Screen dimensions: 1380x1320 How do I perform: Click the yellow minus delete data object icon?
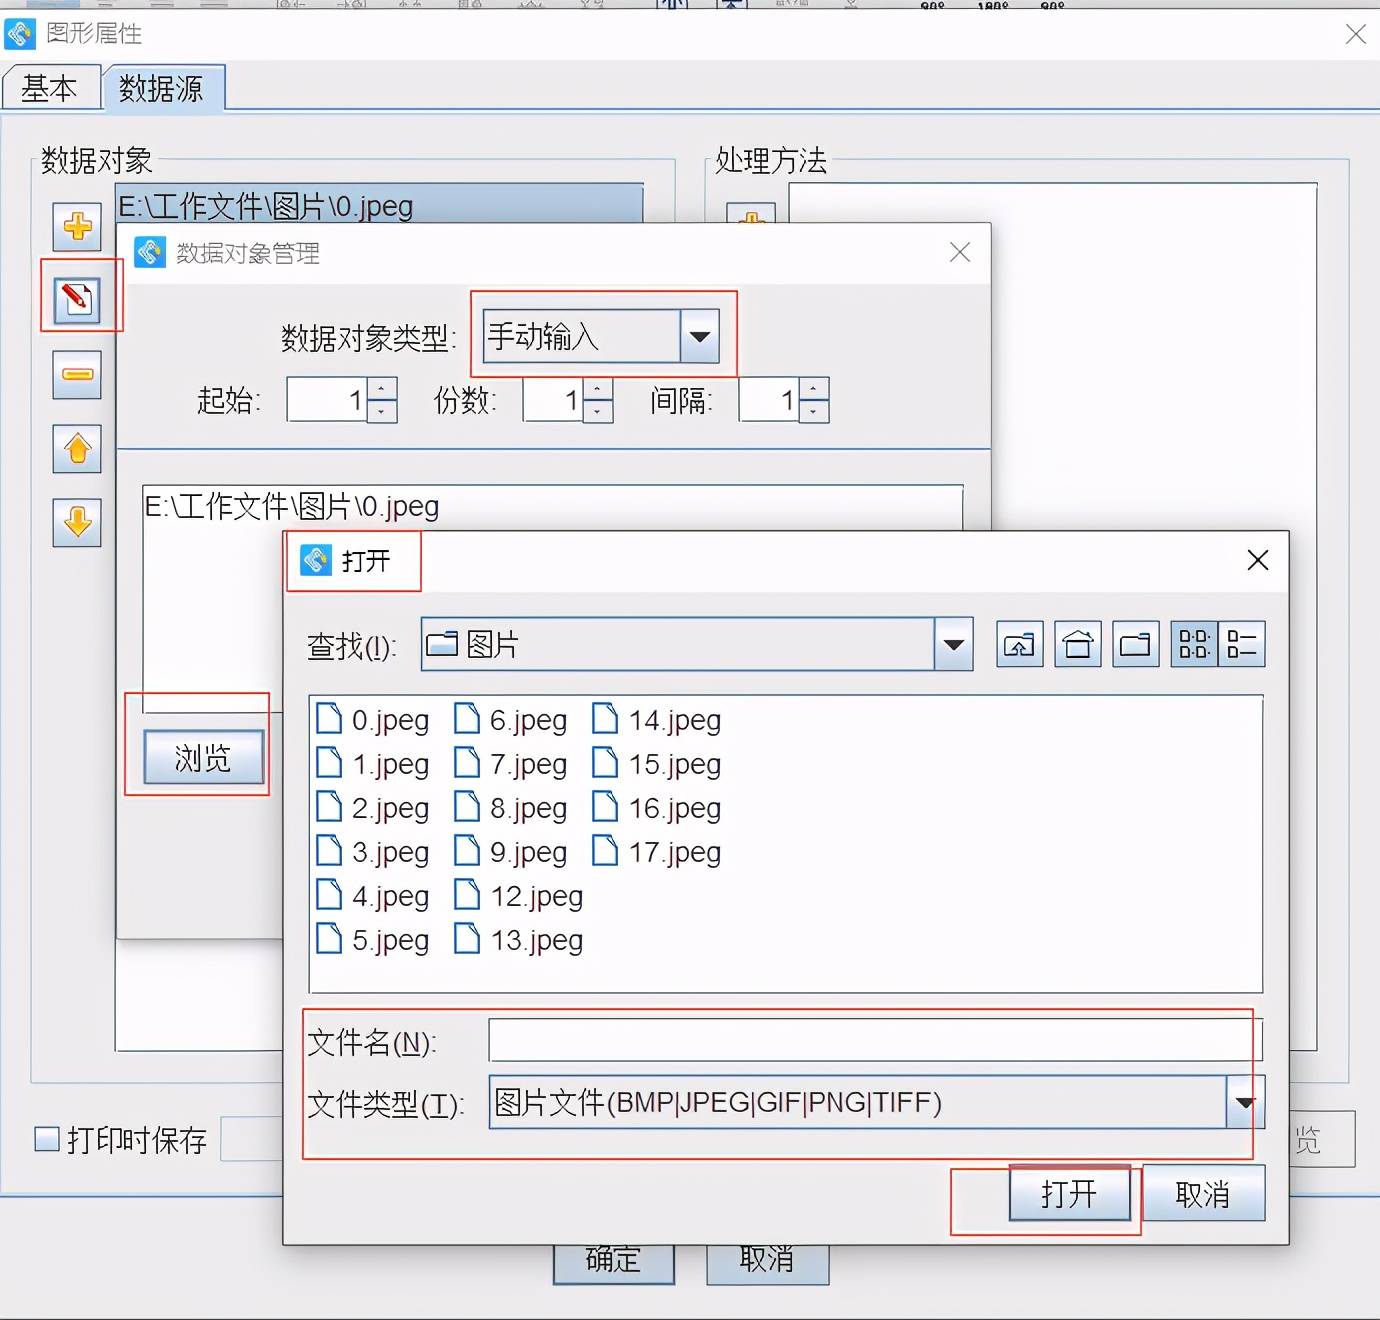pyautogui.click(x=77, y=374)
